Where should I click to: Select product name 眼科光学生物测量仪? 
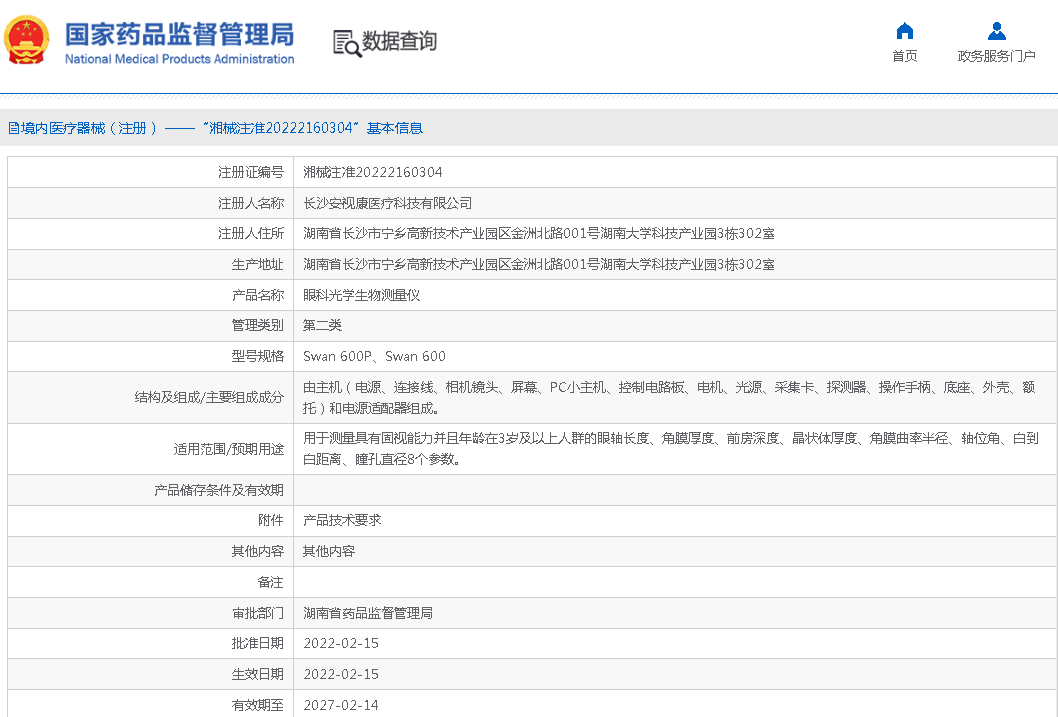click(x=361, y=295)
